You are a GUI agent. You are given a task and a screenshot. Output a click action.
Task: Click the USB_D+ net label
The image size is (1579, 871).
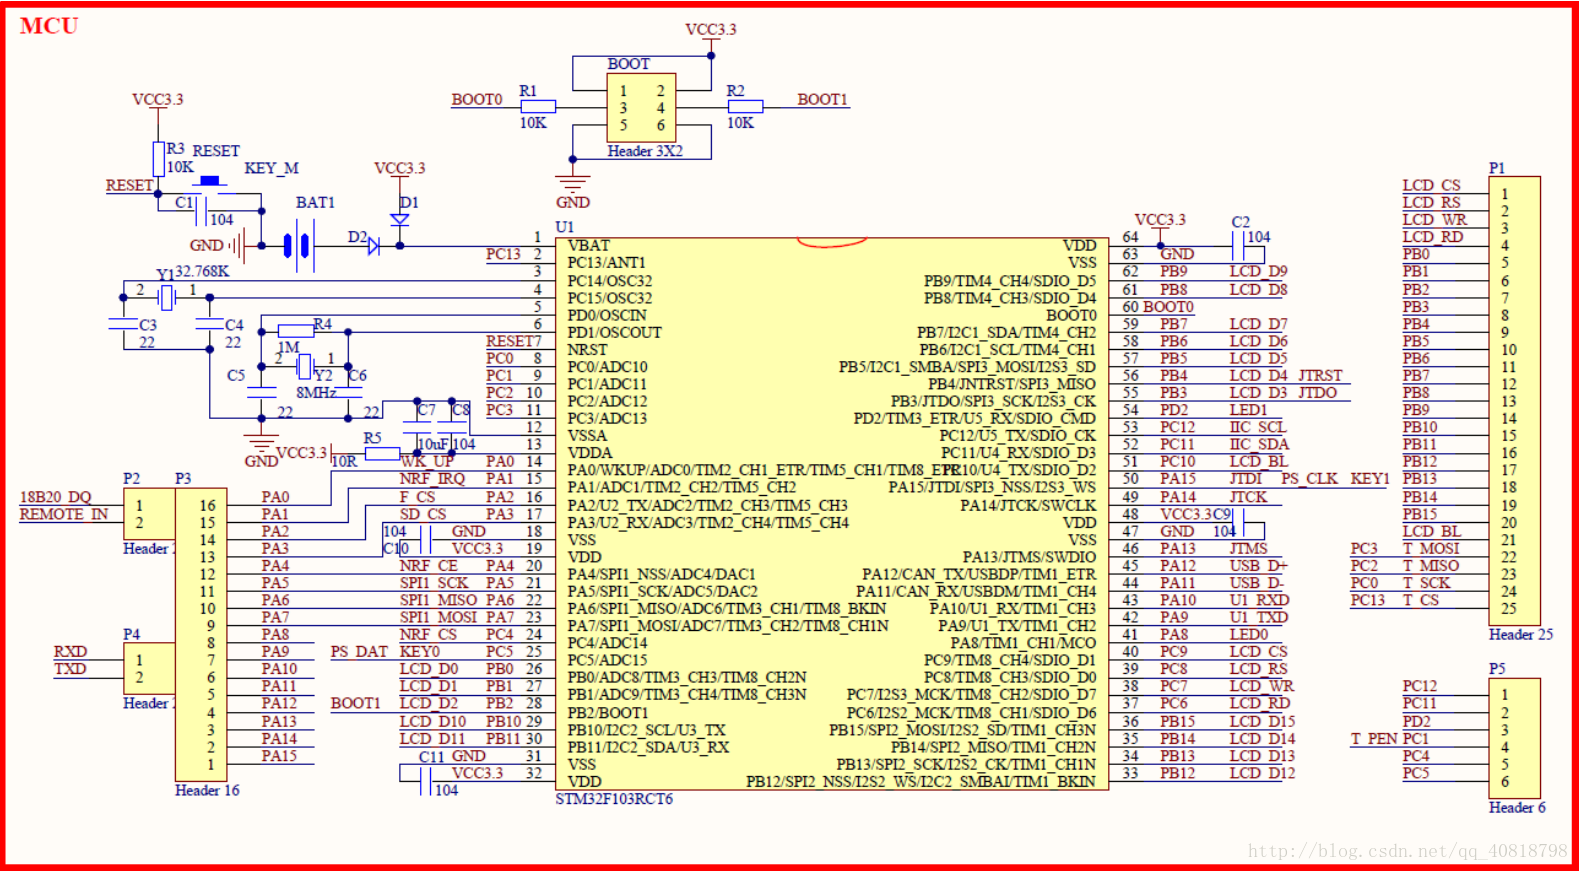click(x=1259, y=566)
